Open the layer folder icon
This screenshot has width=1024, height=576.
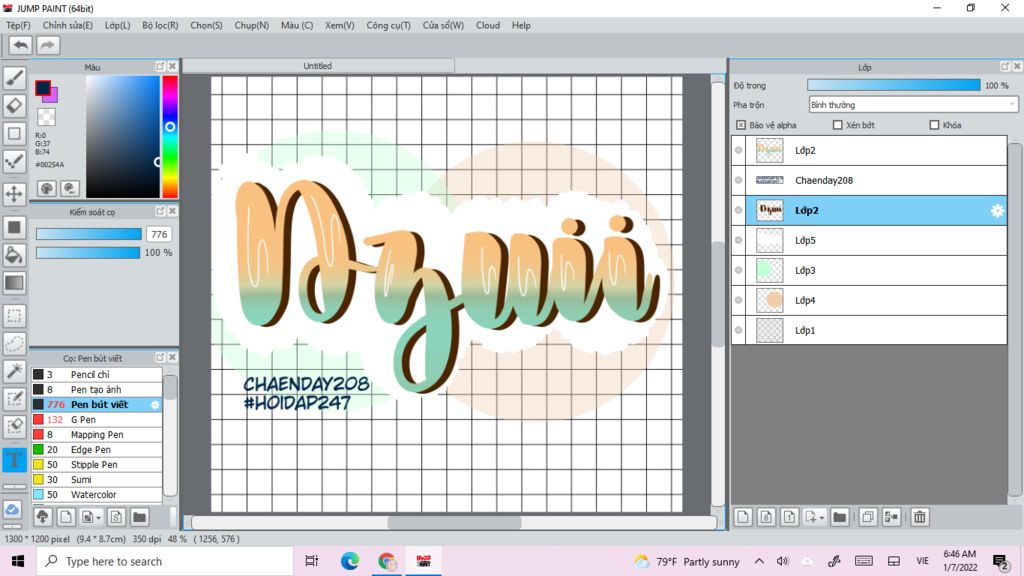(x=839, y=517)
